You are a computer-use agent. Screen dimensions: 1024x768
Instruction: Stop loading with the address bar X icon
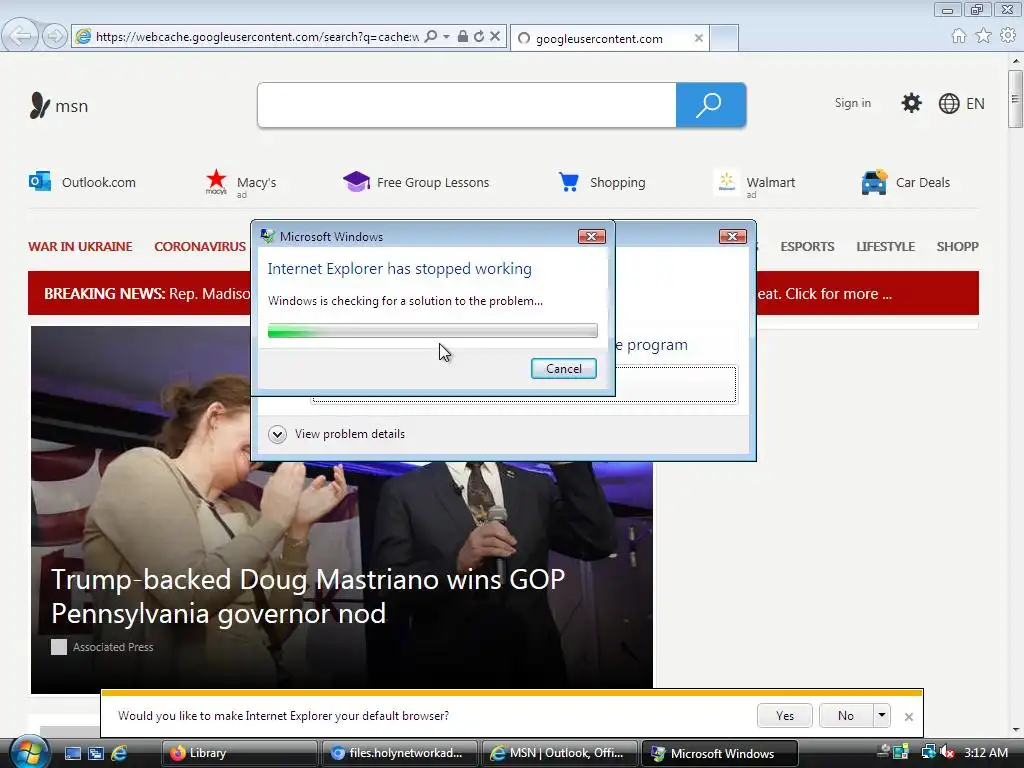tap(495, 36)
